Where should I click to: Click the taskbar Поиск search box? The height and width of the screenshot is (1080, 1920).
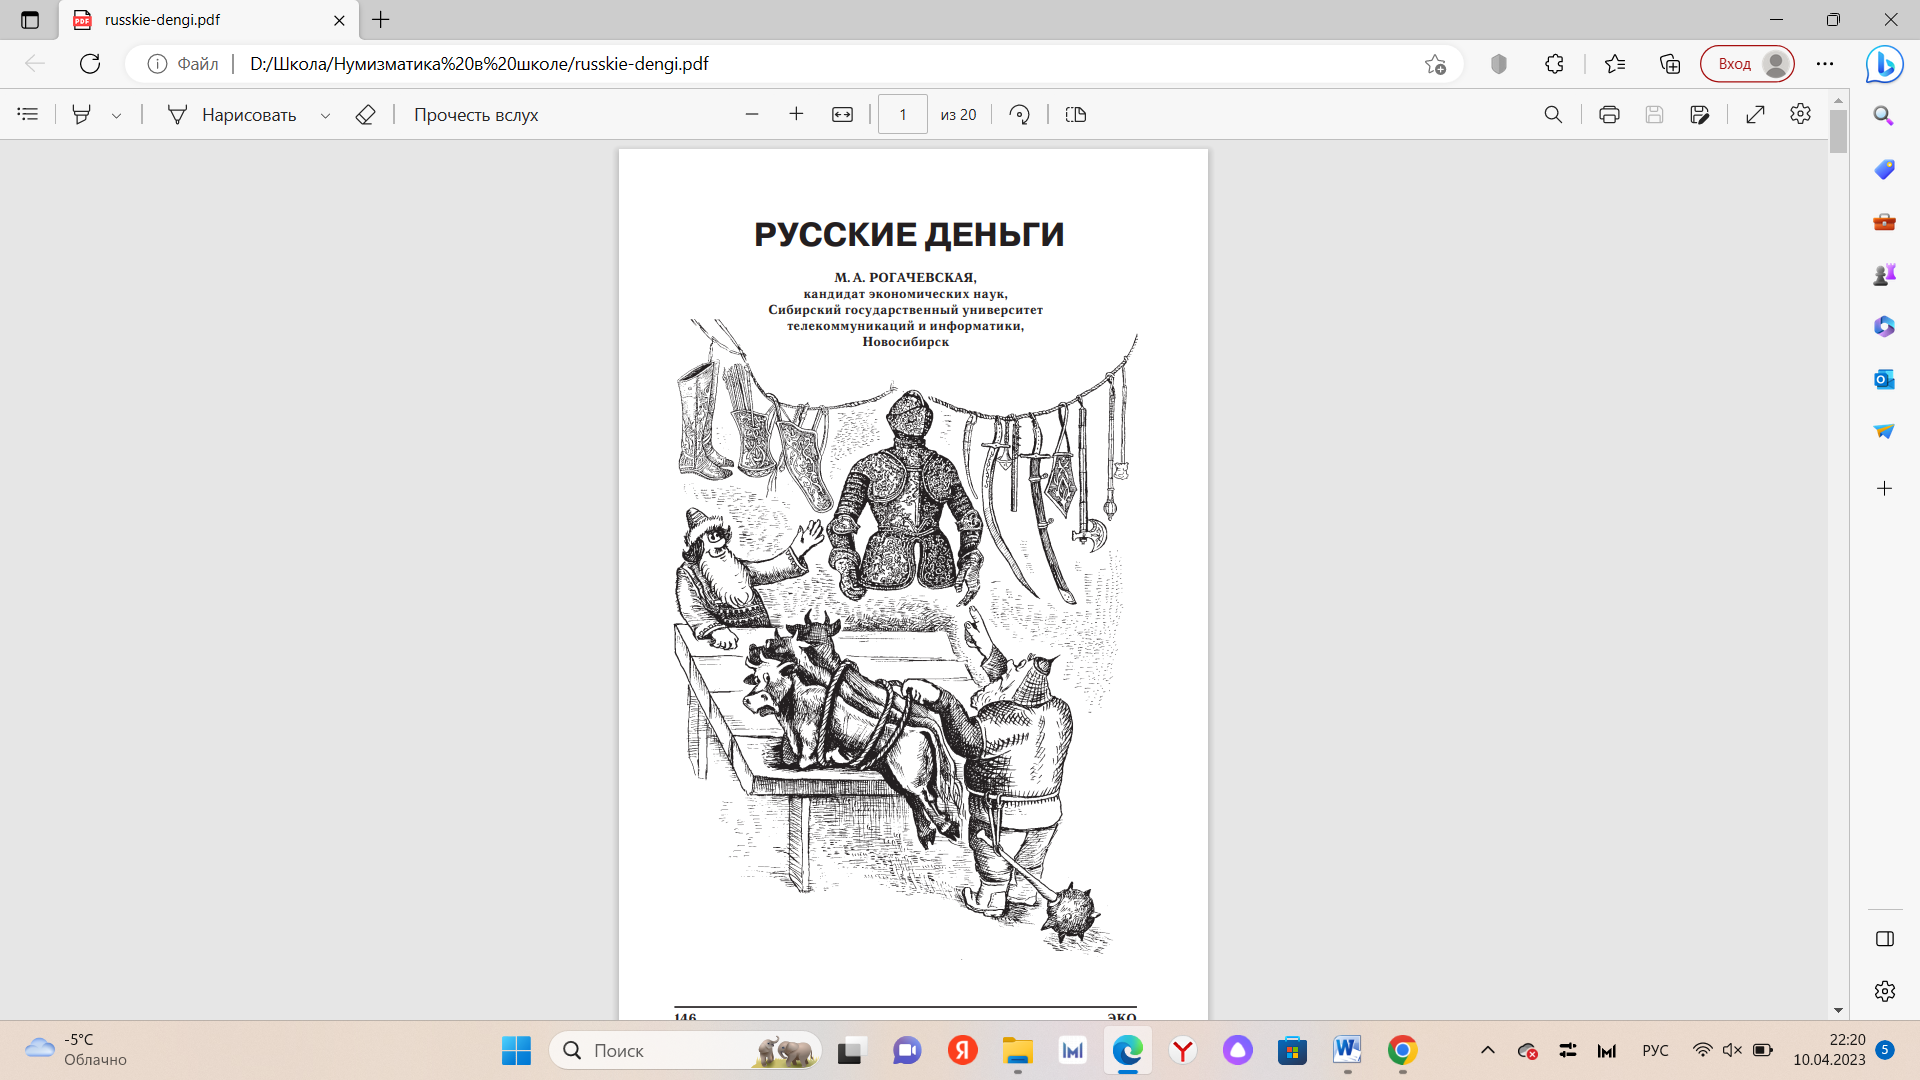(685, 1050)
